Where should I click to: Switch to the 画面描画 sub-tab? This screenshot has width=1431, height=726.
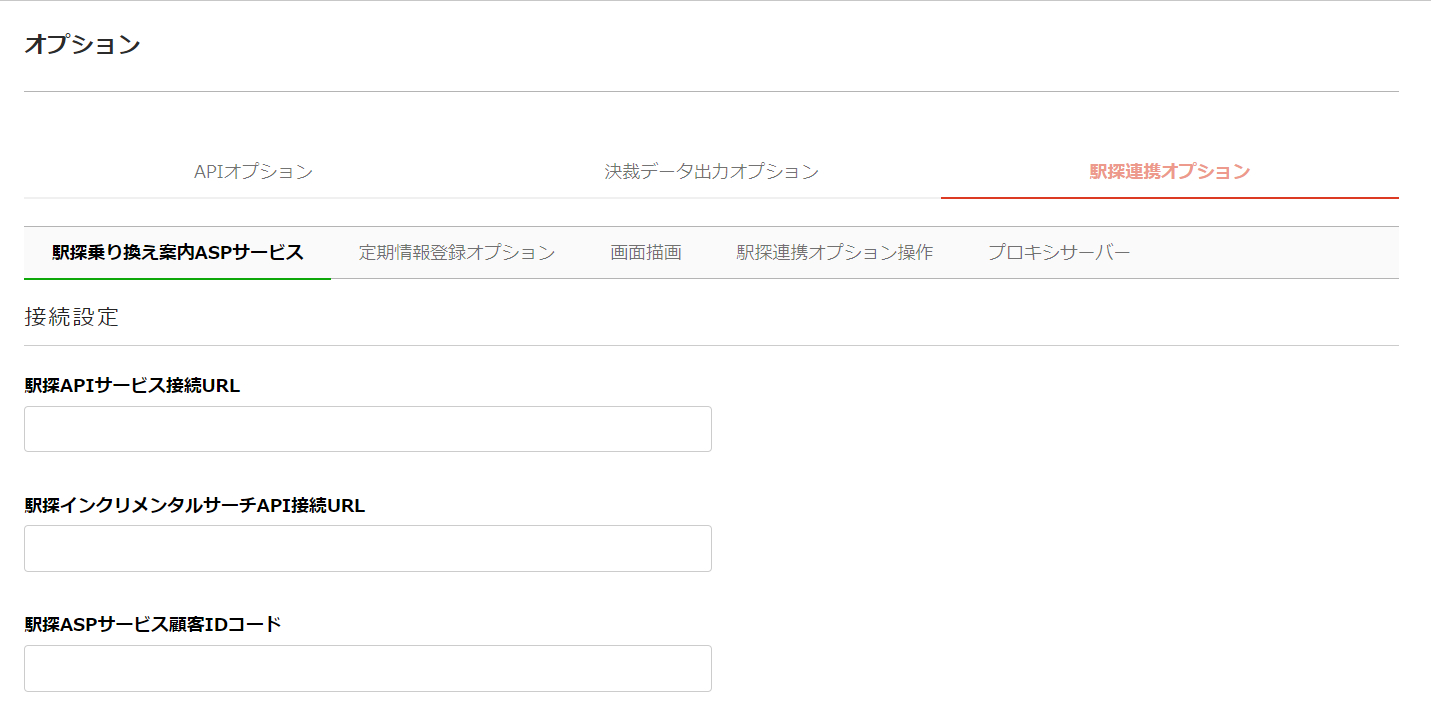coord(646,253)
